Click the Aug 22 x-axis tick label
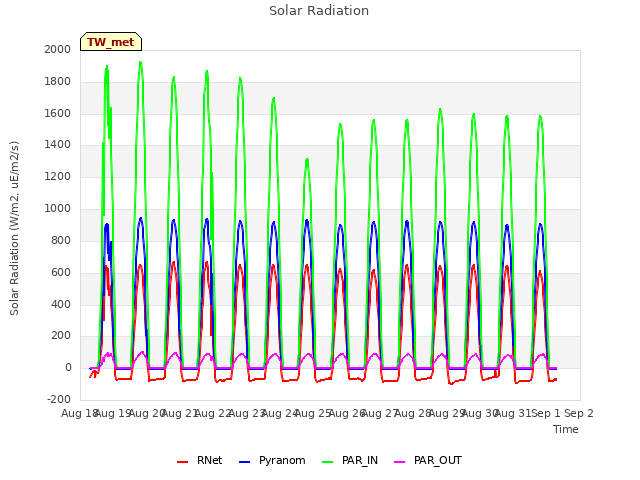640x480 pixels. (x=213, y=413)
